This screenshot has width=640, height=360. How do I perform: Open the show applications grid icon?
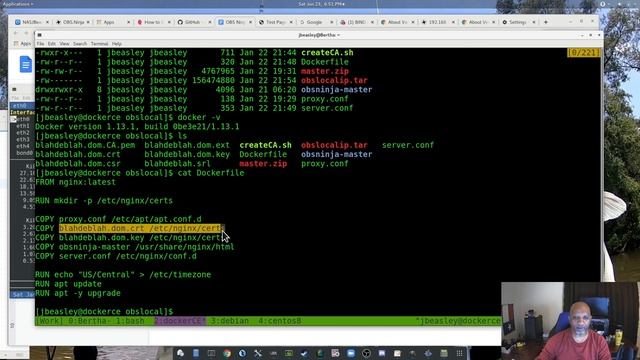click(459, 353)
